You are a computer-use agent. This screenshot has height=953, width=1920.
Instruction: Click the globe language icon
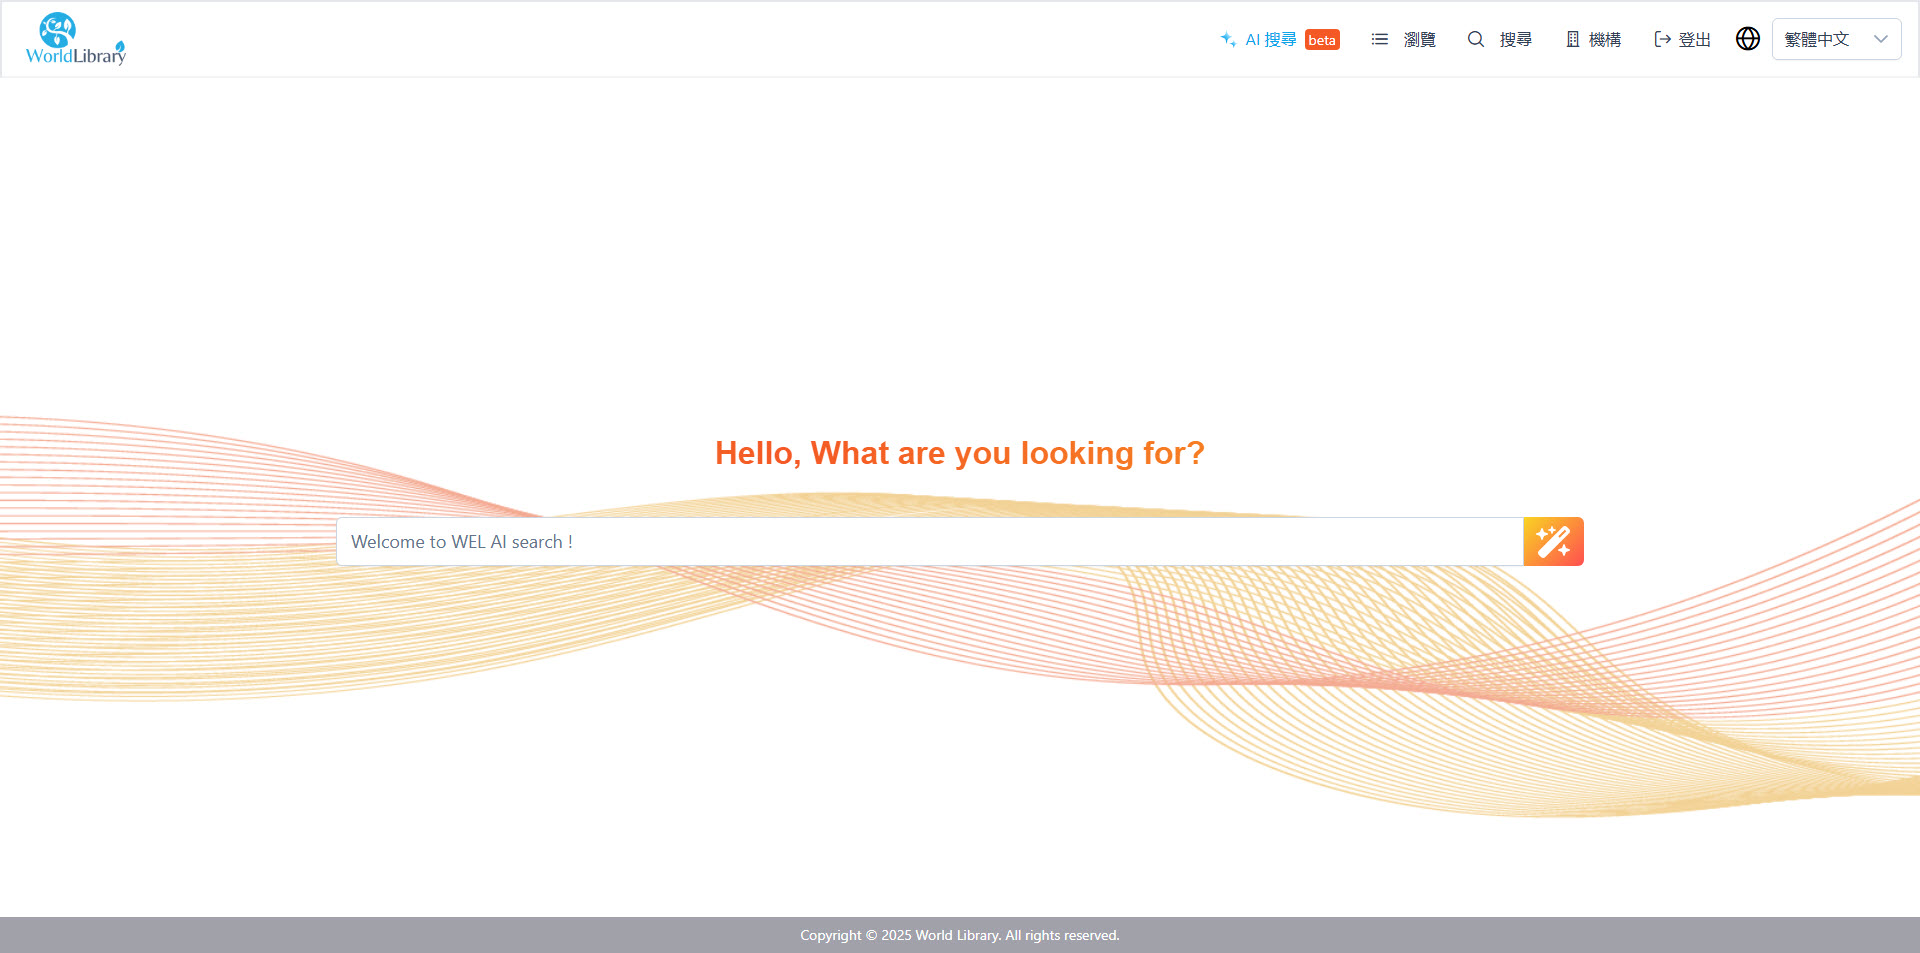coord(1747,39)
